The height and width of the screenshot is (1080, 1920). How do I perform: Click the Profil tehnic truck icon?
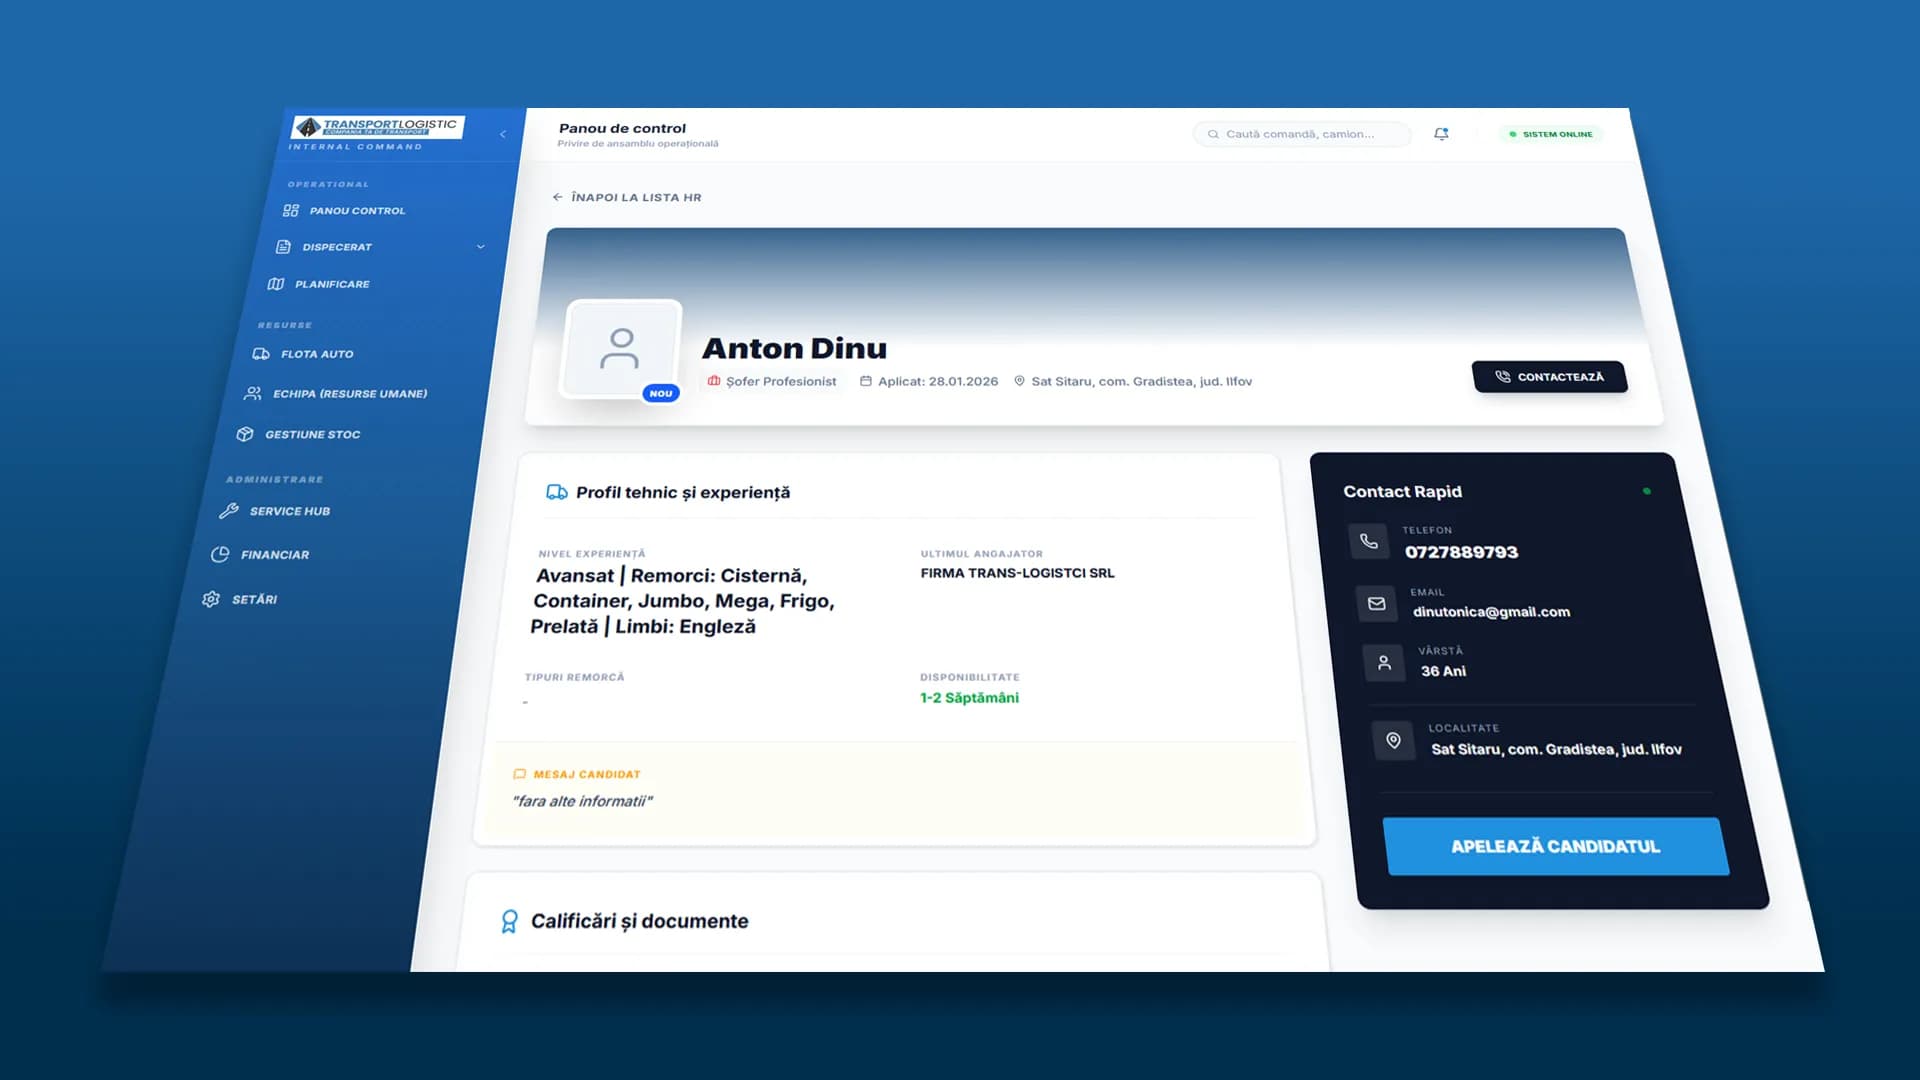pyautogui.click(x=557, y=492)
